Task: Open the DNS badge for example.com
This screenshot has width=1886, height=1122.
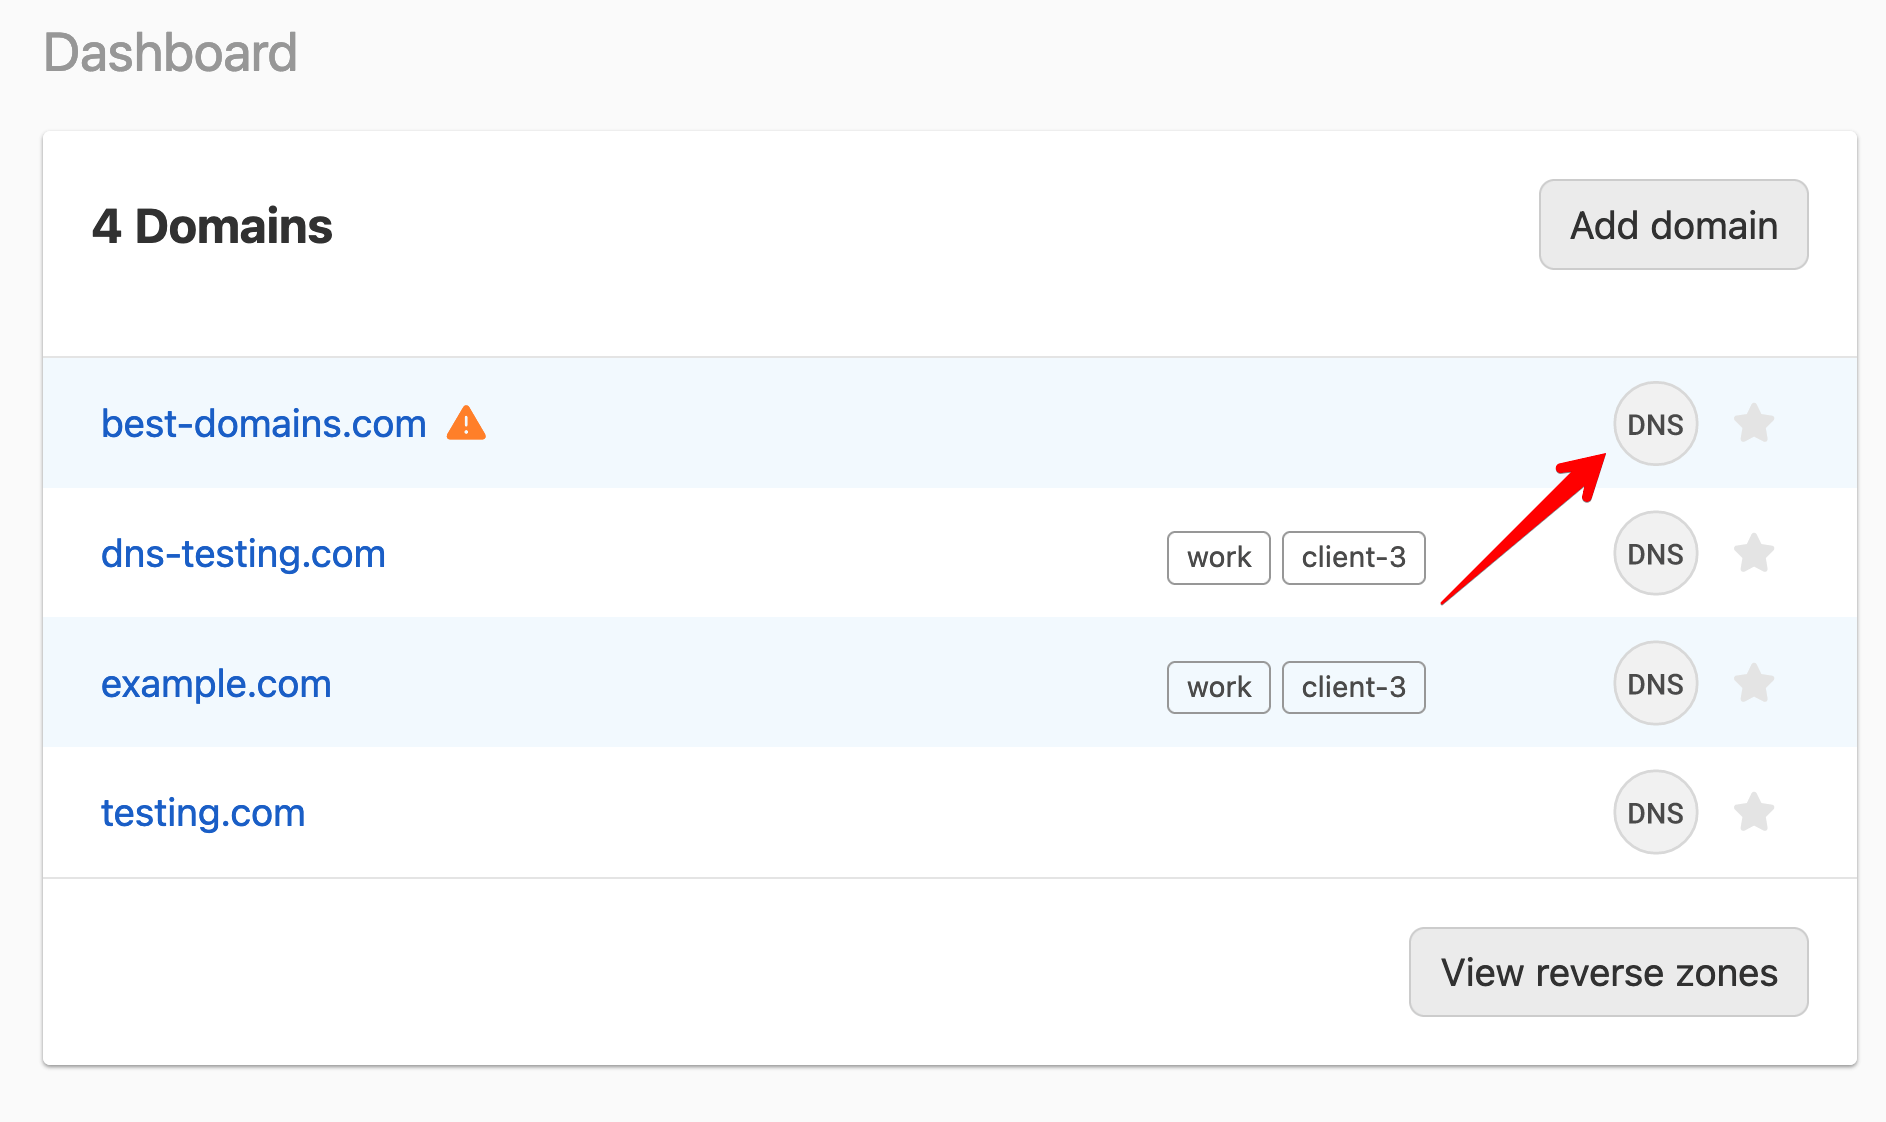Action: click(x=1655, y=684)
